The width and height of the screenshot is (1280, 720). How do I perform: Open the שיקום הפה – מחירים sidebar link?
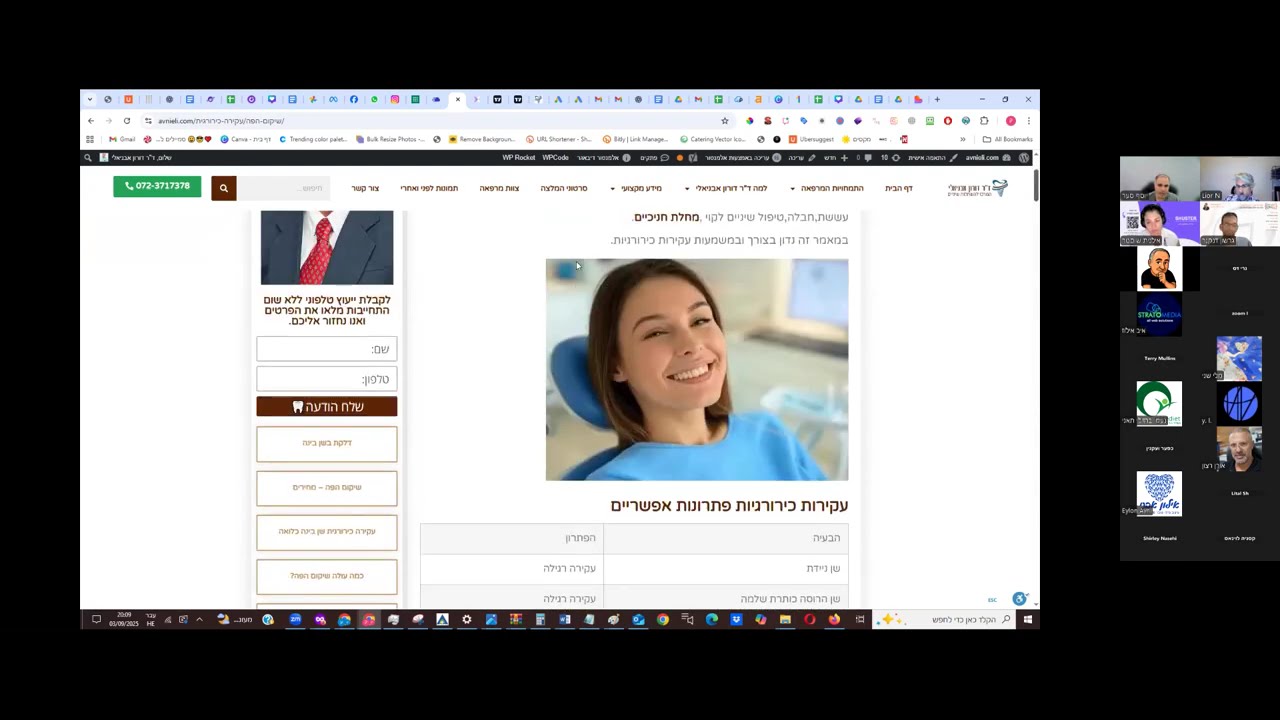[327, 487]
